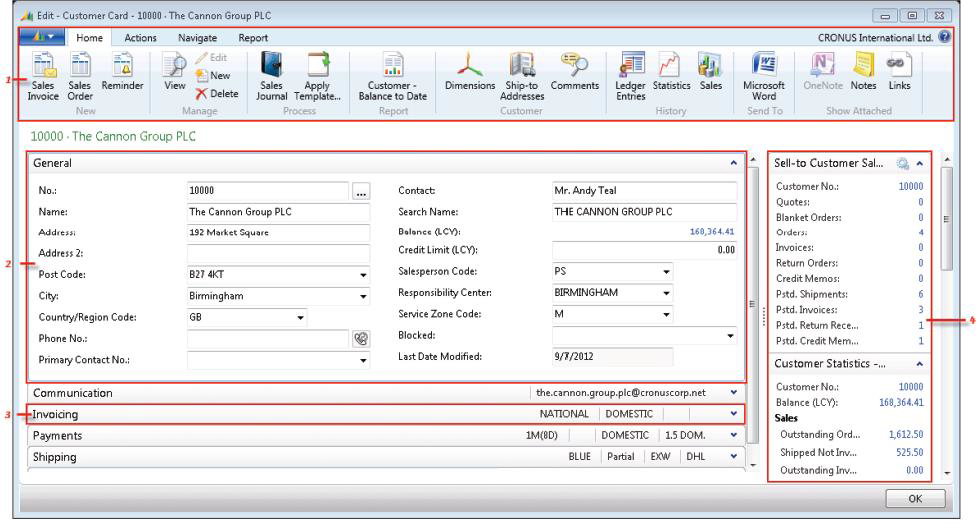Collapse Customer Statistics factbox
The image size is (979, 525).
coord(920,363)
